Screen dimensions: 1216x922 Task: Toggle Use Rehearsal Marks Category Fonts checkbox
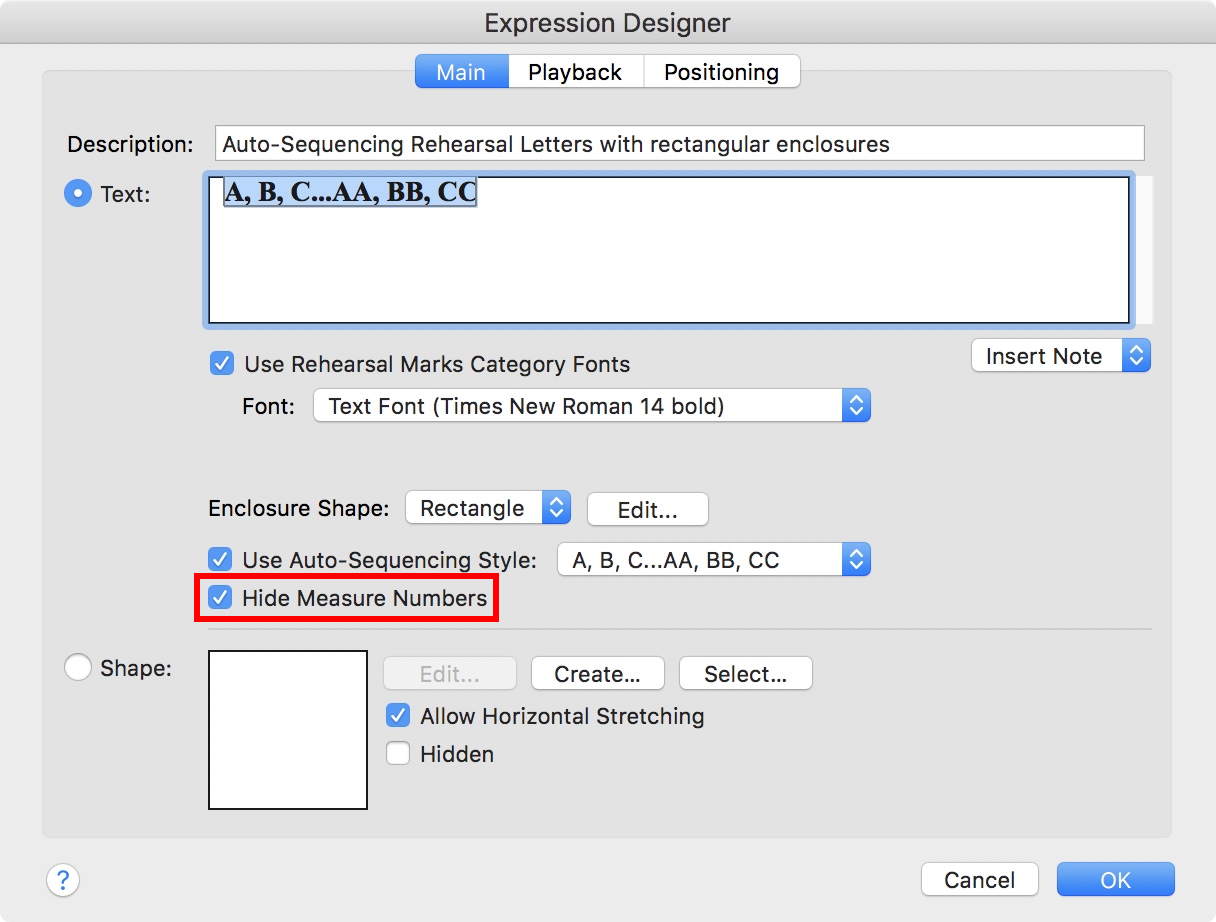pyautogui.click(x=222, y=364)
